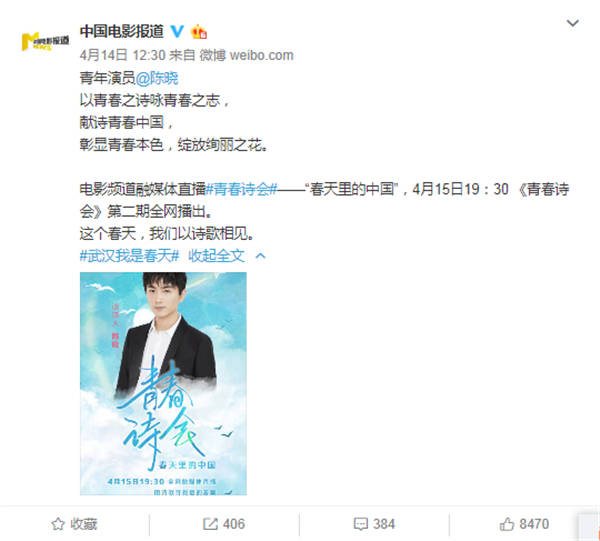
Task: Click the blue verified V badge
Action: tap(177, 31)
